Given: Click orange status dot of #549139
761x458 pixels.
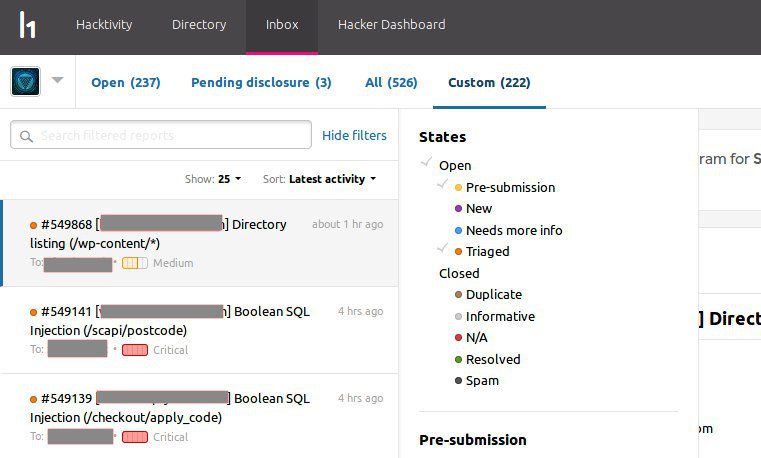Looking at the screenshot, I should tap(33, 399).
